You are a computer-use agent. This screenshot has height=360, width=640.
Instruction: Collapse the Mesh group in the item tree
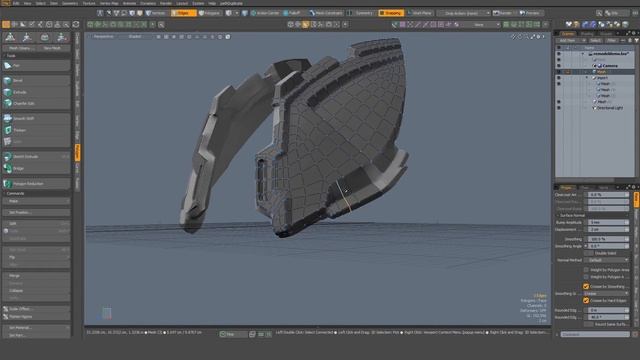(587, 78)
